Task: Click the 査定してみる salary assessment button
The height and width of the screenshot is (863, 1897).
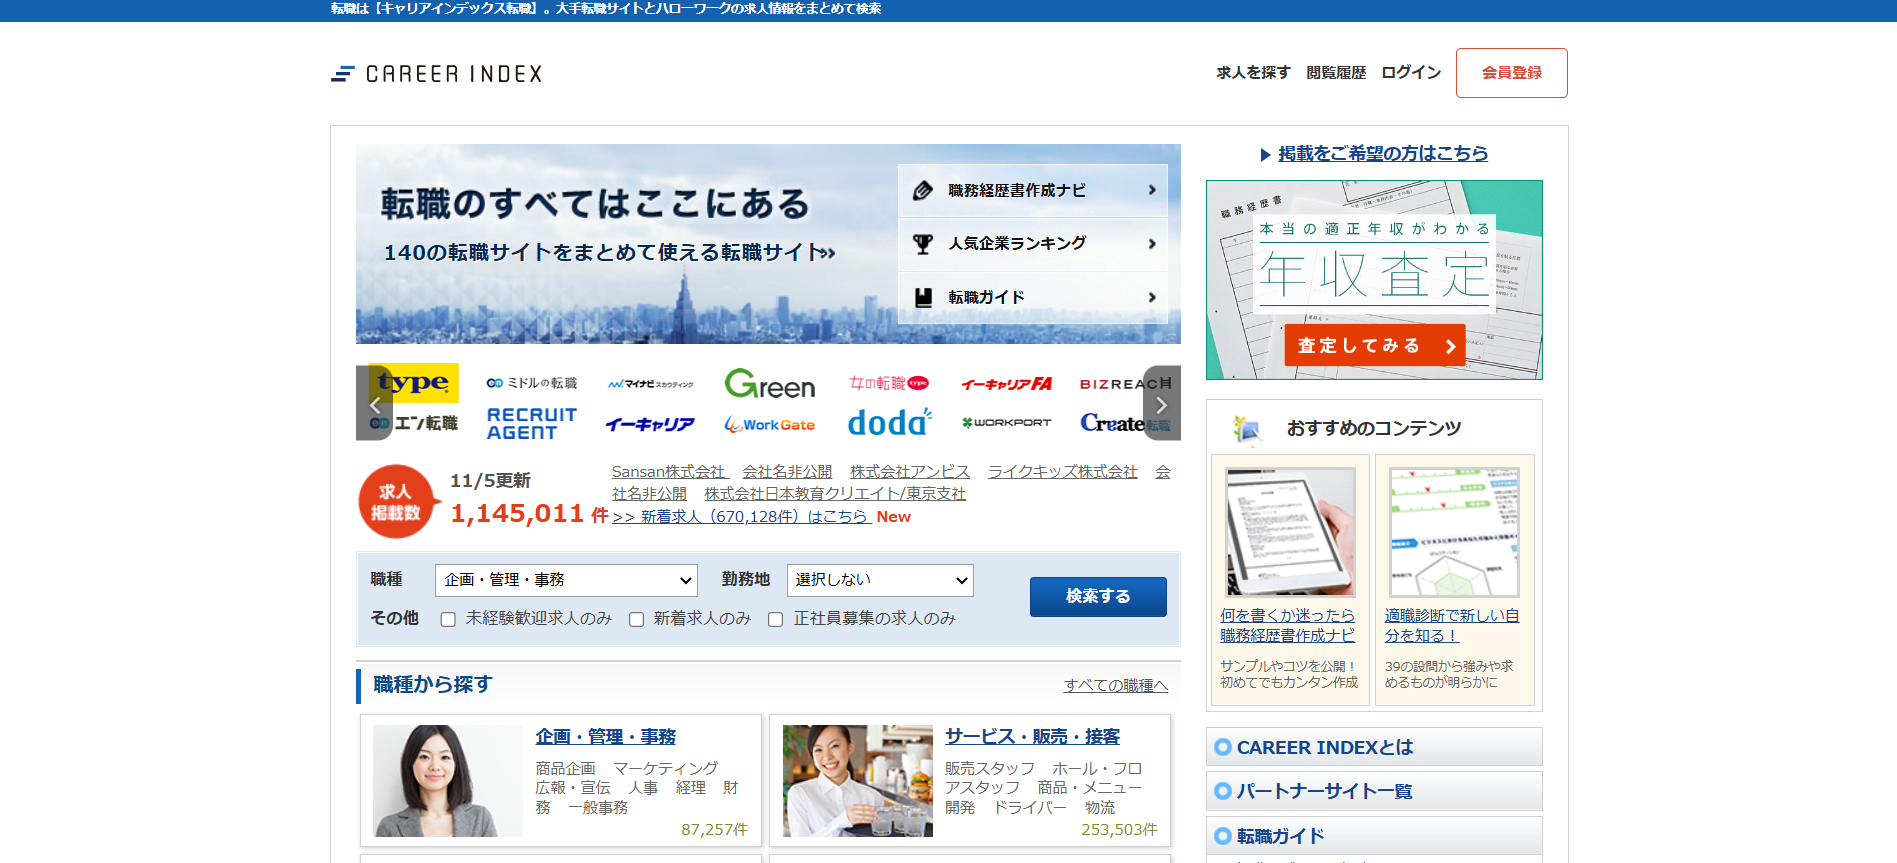Action: click(x=1374, y=345)
